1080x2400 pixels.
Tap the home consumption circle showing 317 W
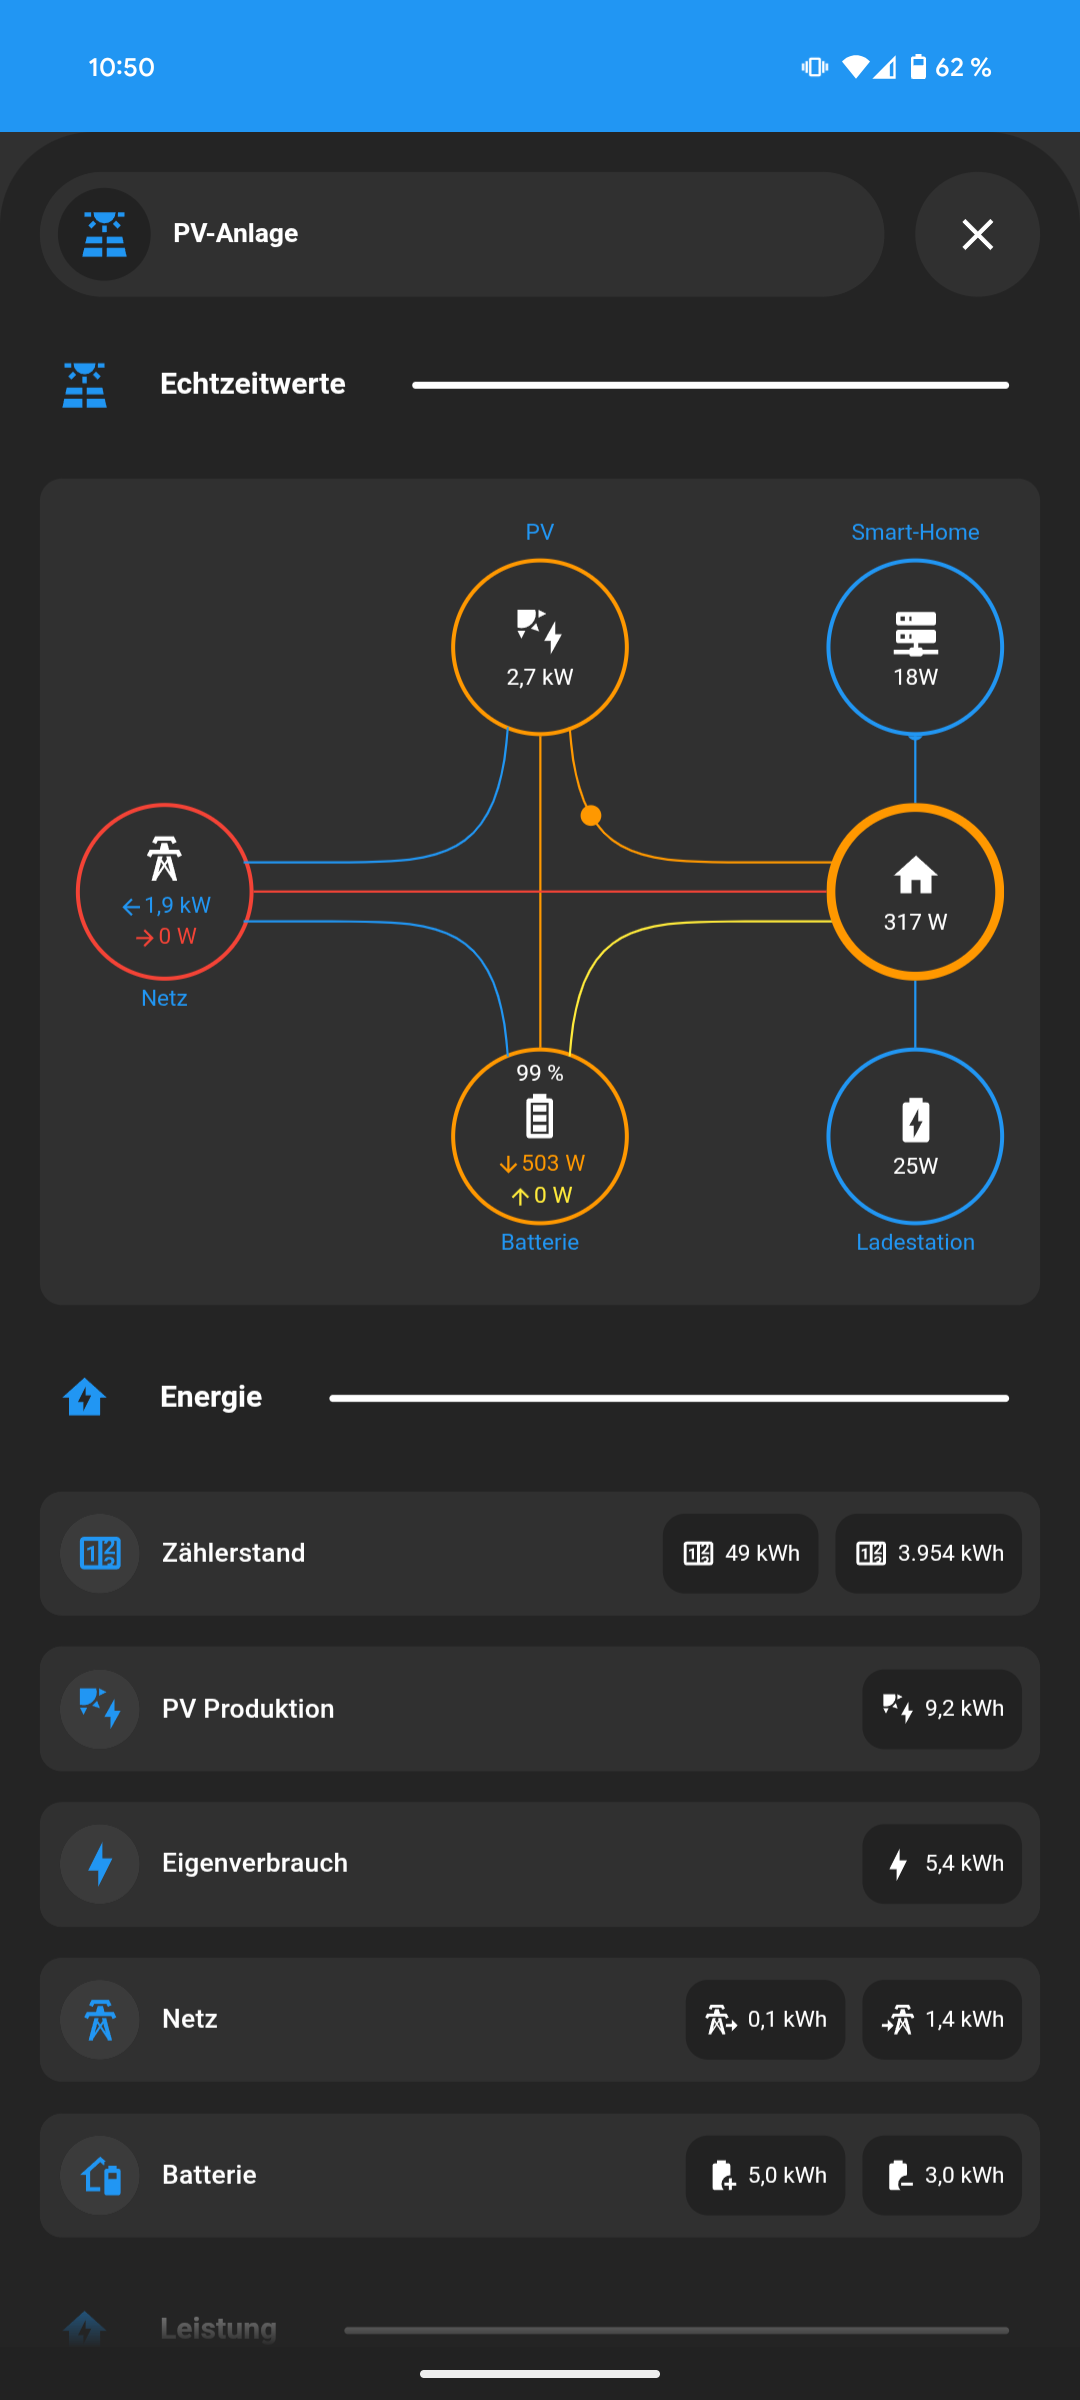coord(915,891)
